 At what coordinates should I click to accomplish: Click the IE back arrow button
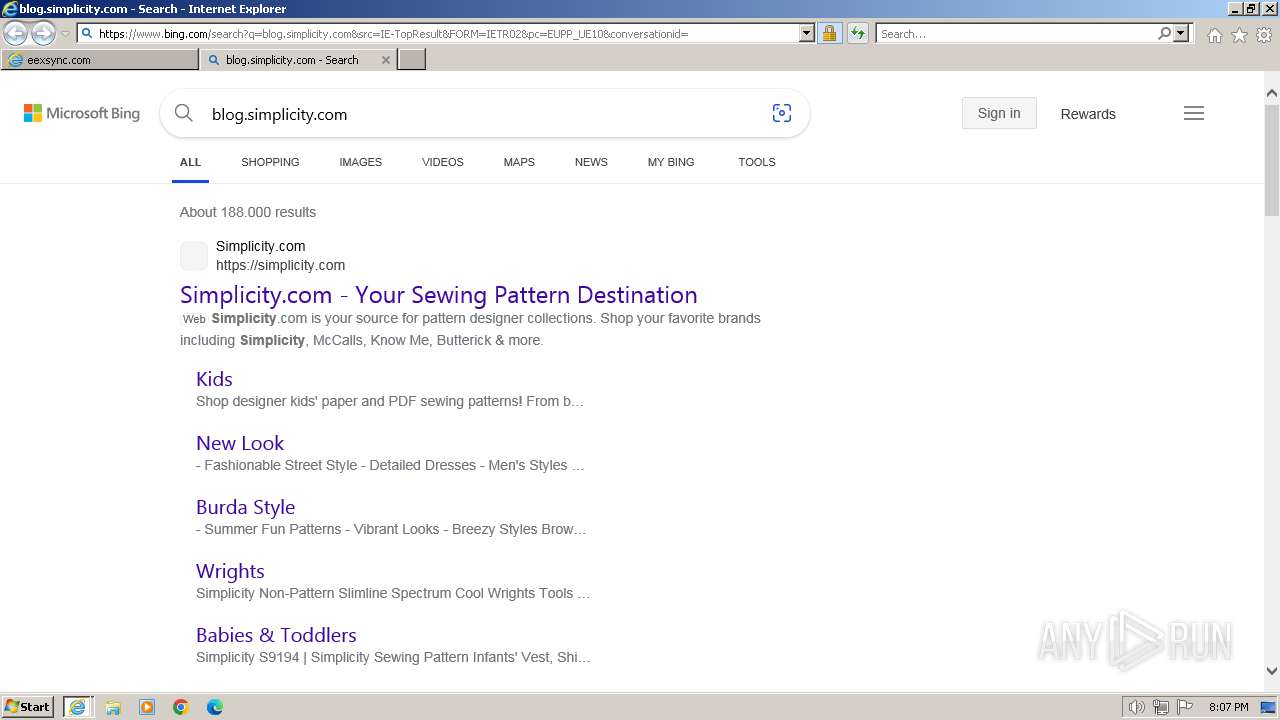[16, 34]
